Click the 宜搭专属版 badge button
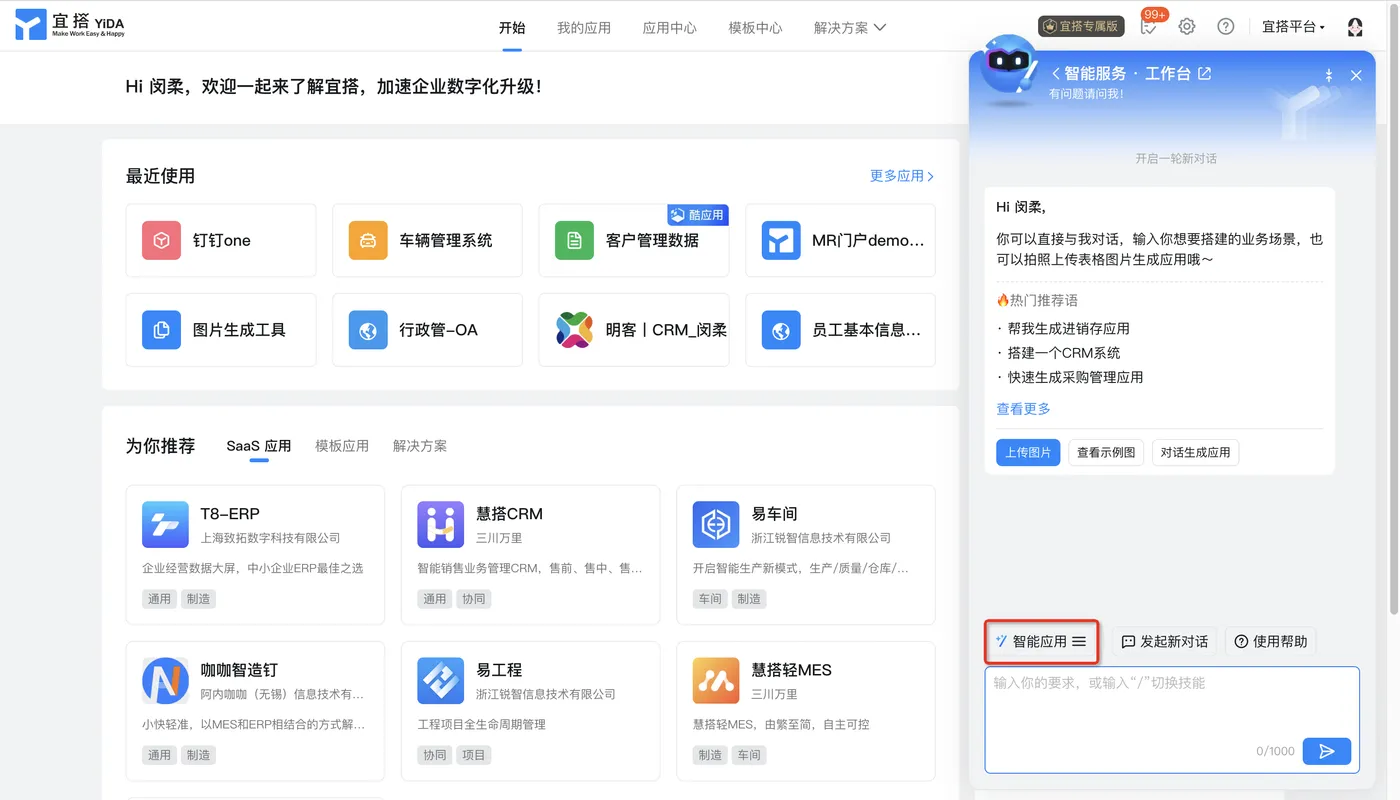Screen dimensions: 1400x800 click(x=1081, y=27)
